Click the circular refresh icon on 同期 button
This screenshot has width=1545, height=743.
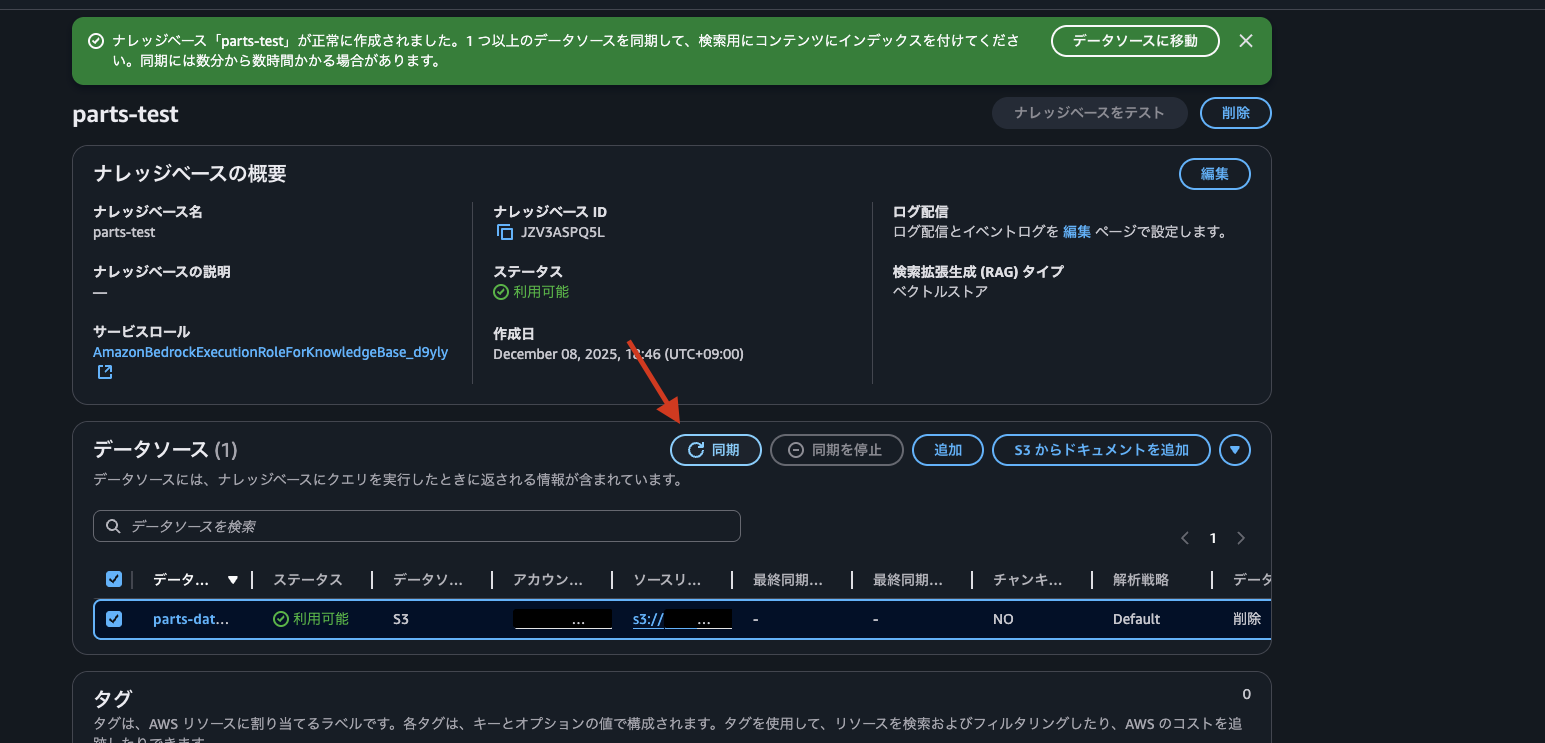(698, 449)
